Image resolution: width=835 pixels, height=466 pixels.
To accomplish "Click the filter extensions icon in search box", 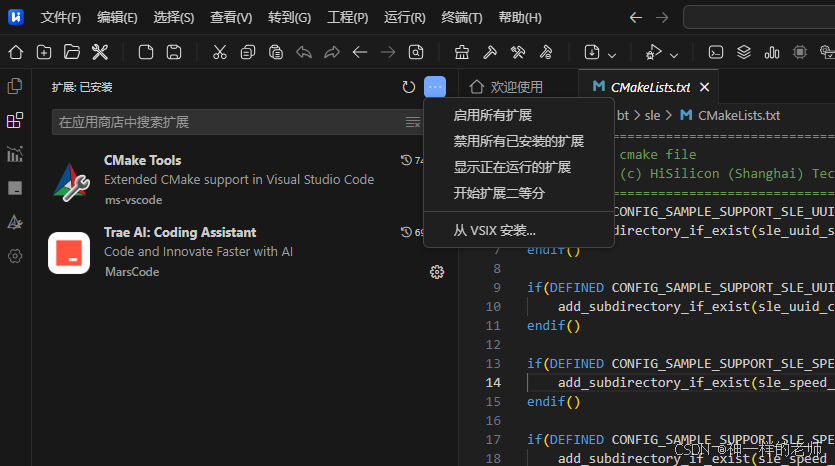I will [413, 122].
